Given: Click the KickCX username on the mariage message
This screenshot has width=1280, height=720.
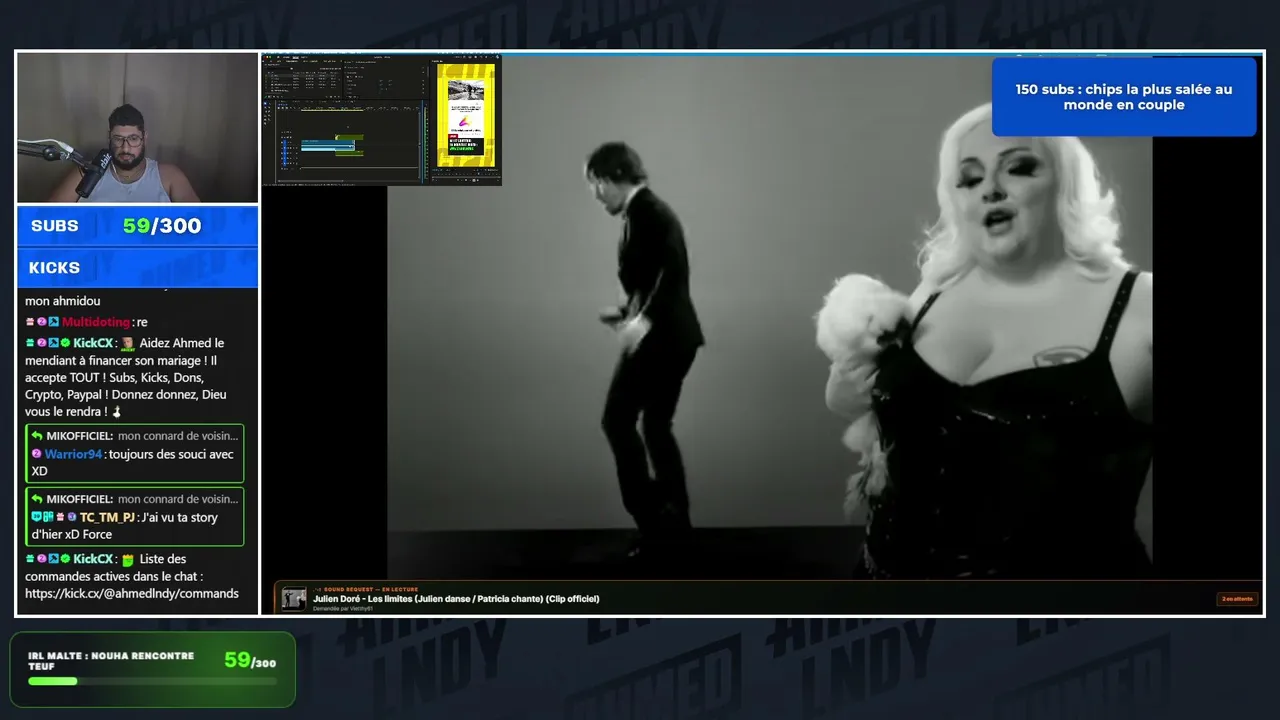Looking at the screenshot, I should (x=93, y=343).
